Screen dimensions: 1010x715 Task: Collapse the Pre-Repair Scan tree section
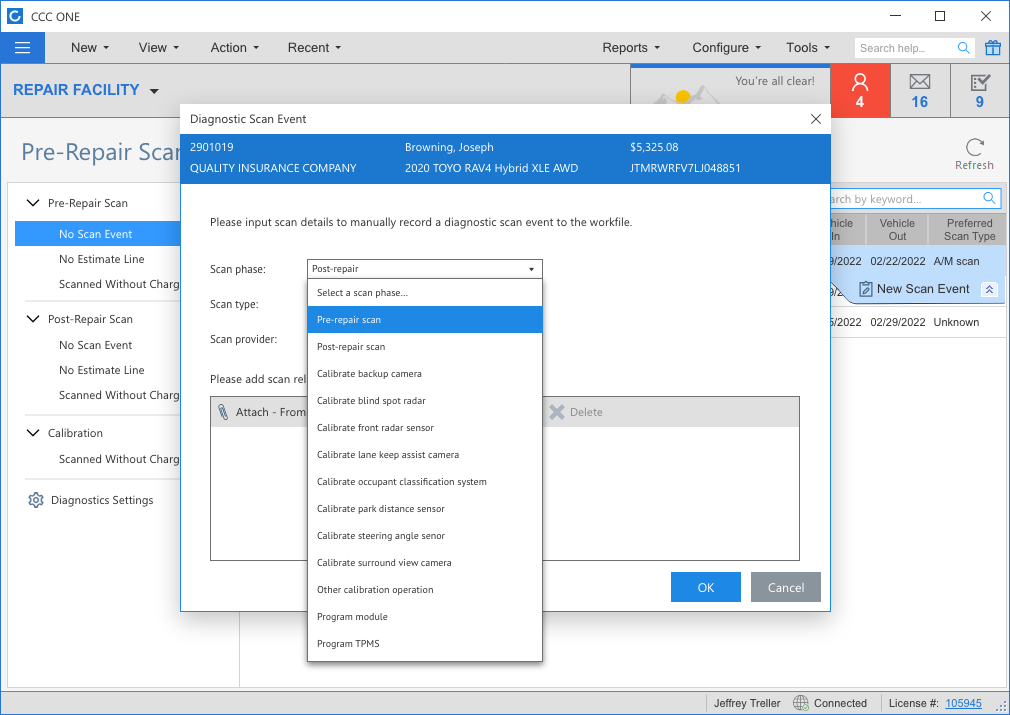point(33,203)
